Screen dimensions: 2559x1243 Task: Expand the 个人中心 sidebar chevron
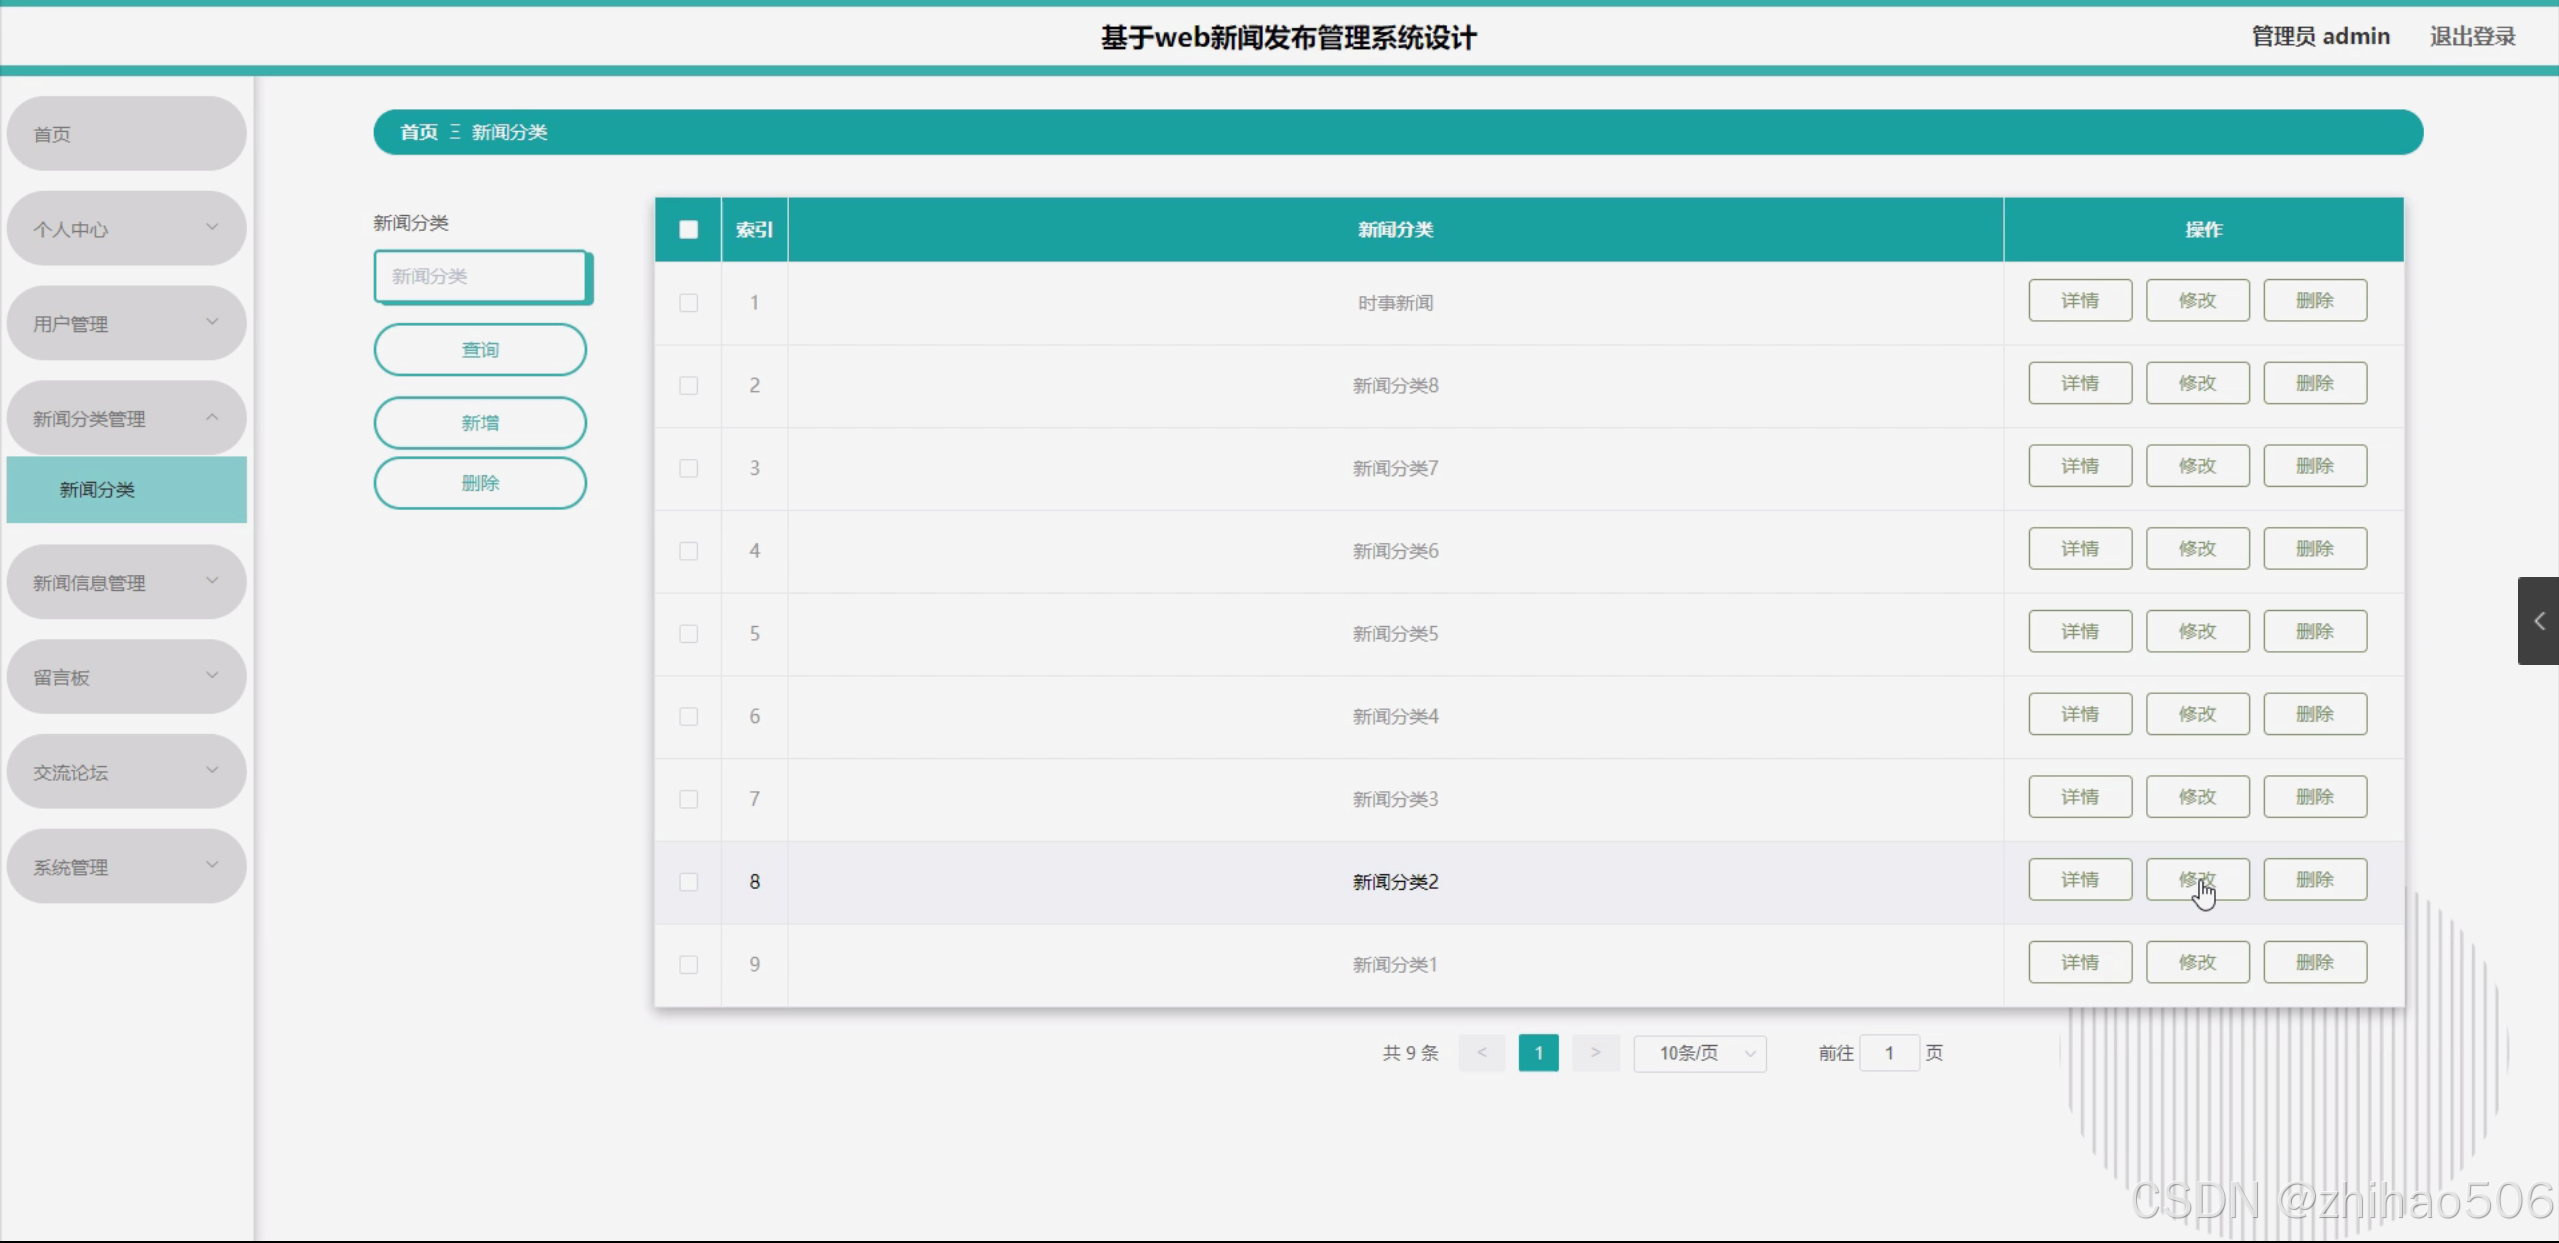tap(212, 227)
